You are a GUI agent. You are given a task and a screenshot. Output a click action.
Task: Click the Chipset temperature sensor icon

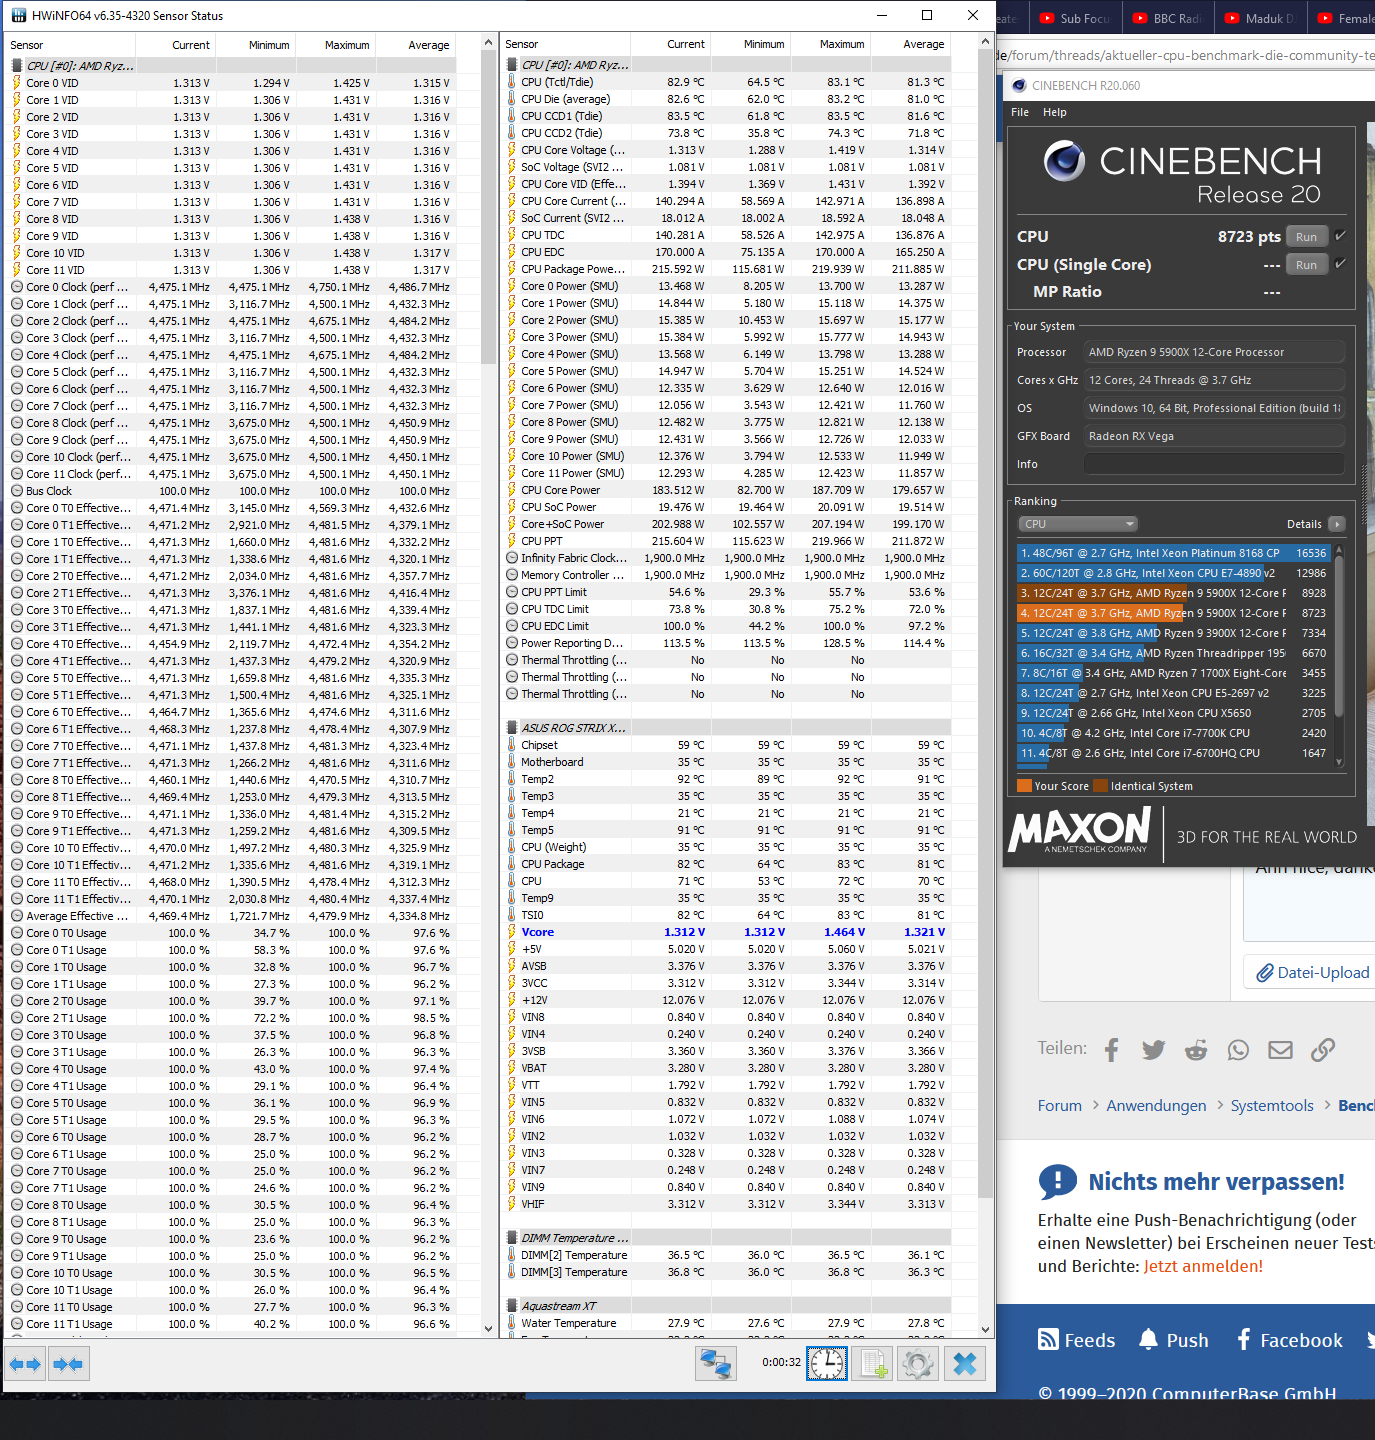click(x=512, y=745)
